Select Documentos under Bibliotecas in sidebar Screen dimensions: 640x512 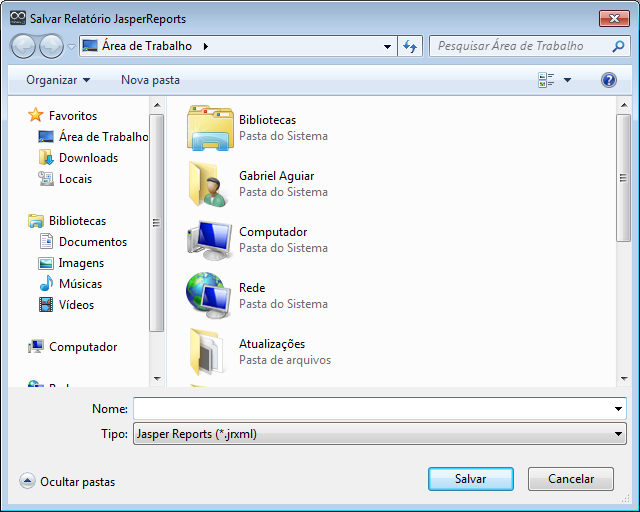click(92, 242)
